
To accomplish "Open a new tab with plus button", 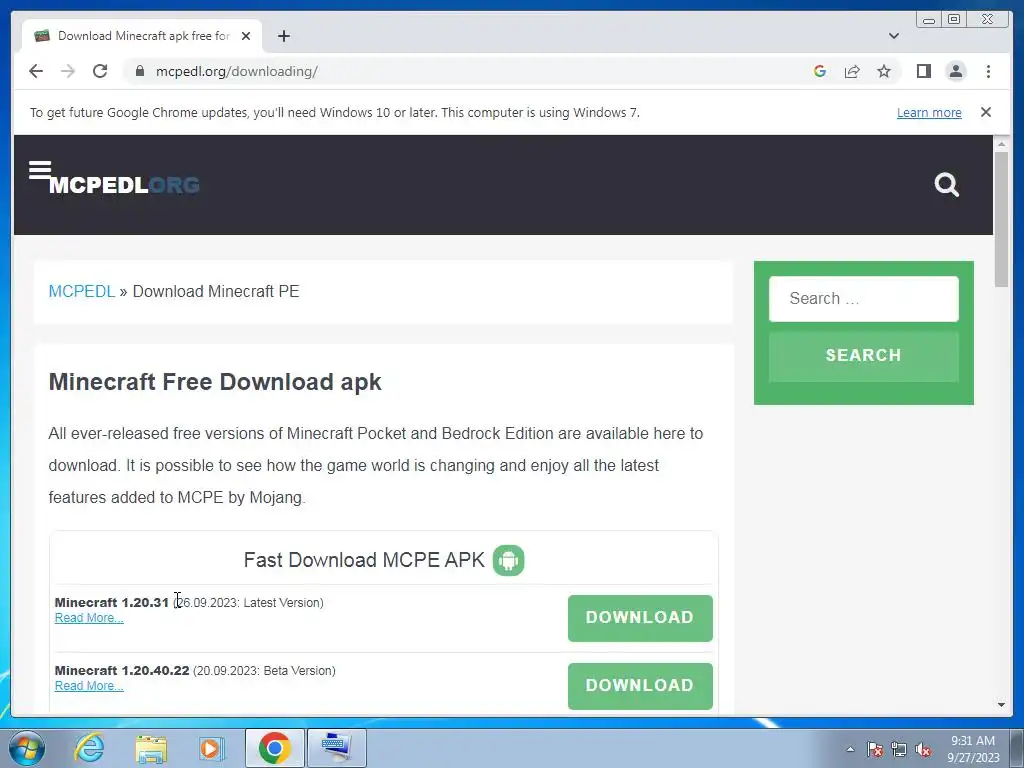I will click(283, 36).
